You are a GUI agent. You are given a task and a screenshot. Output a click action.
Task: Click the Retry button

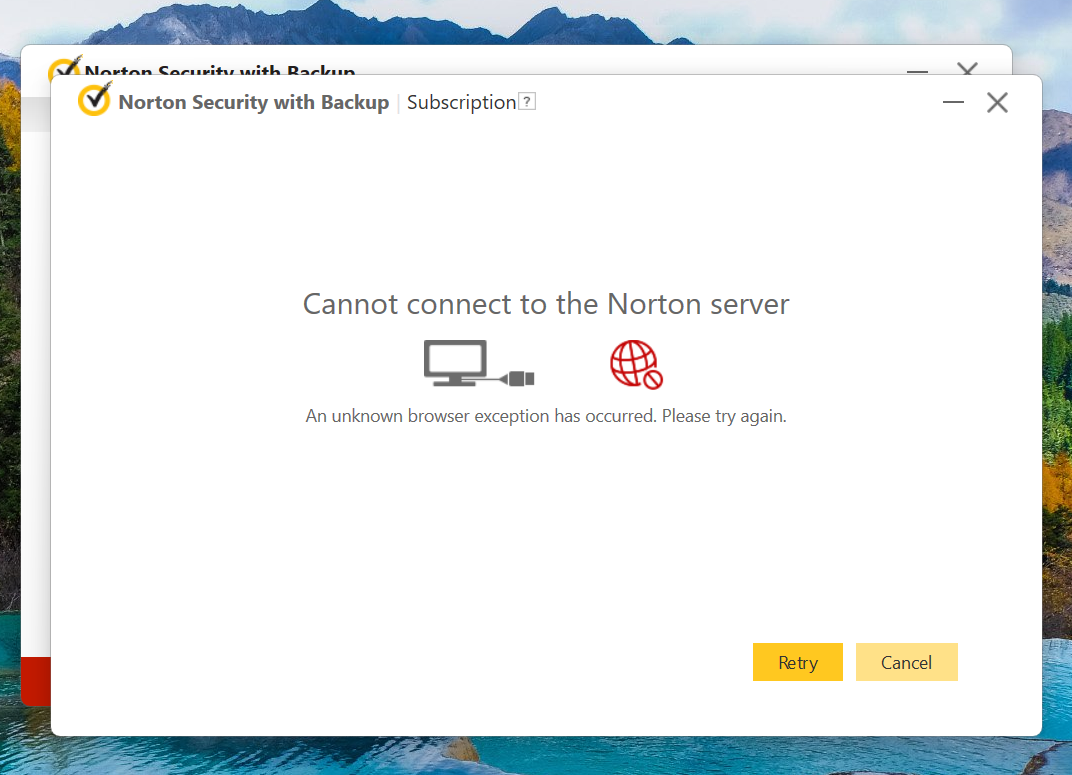(797, 662)
